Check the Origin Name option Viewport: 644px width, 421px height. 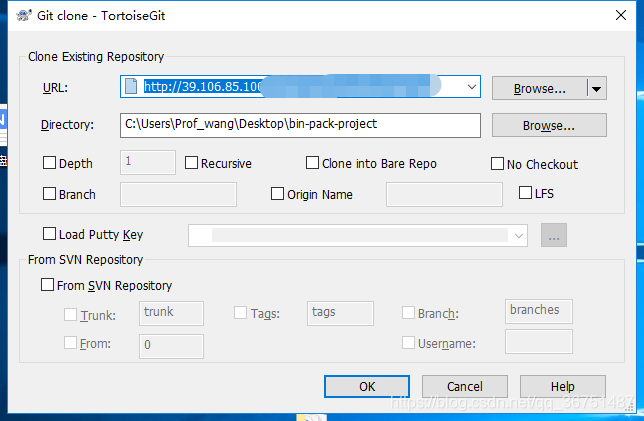[x=277, y=193]
